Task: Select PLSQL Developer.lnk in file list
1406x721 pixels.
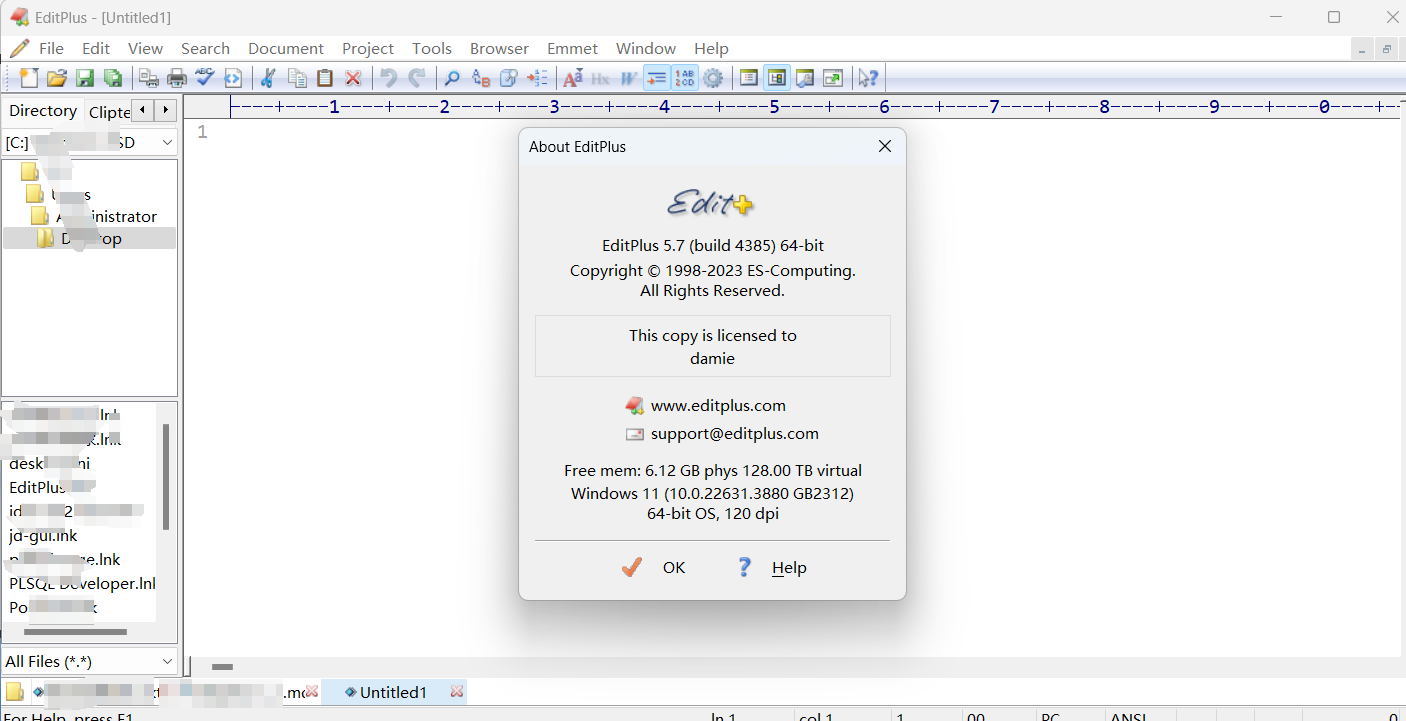Action: [82, 583]
